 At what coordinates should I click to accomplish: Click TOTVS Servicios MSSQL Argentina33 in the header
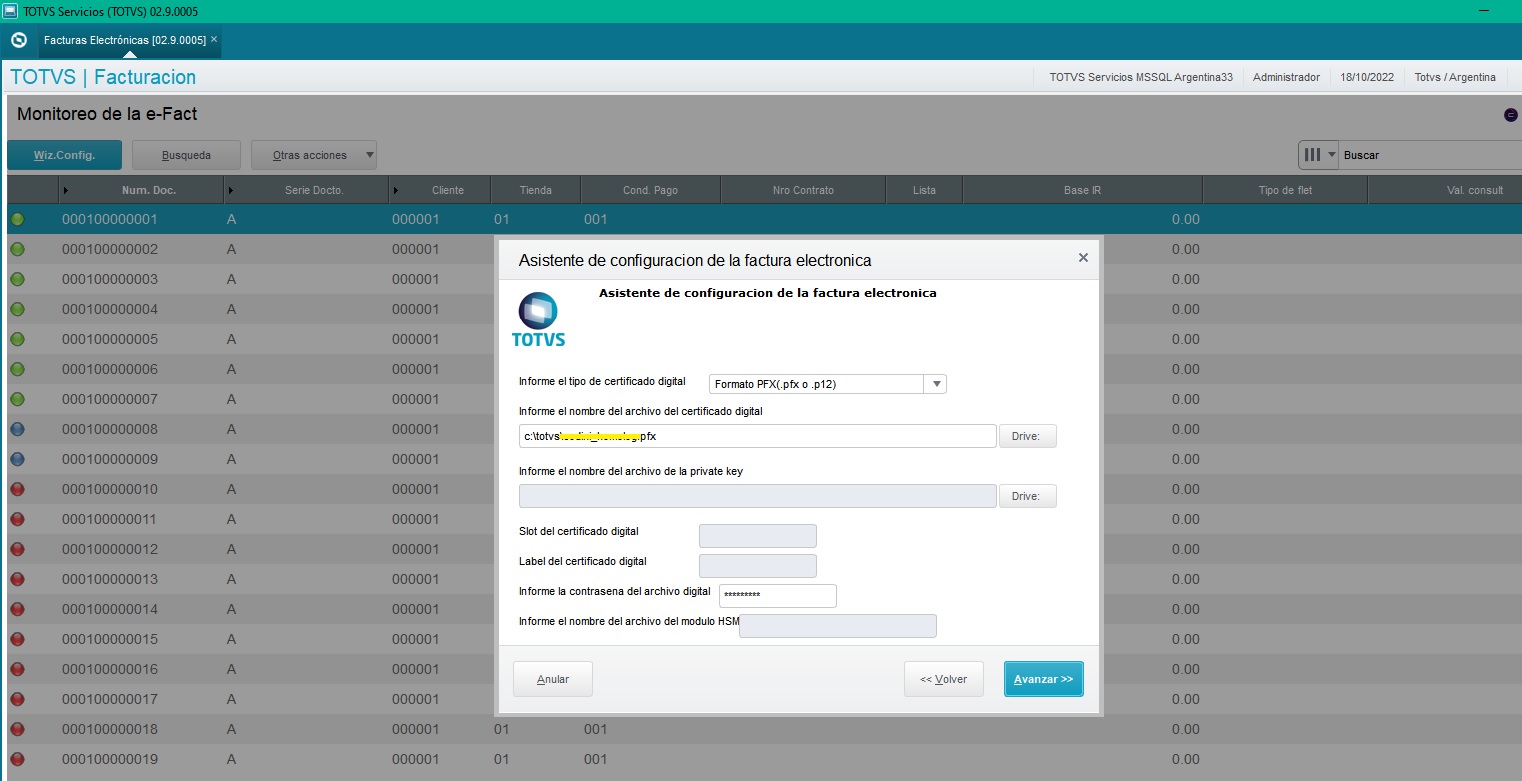pyautogui.click(x=1141, y=77)
